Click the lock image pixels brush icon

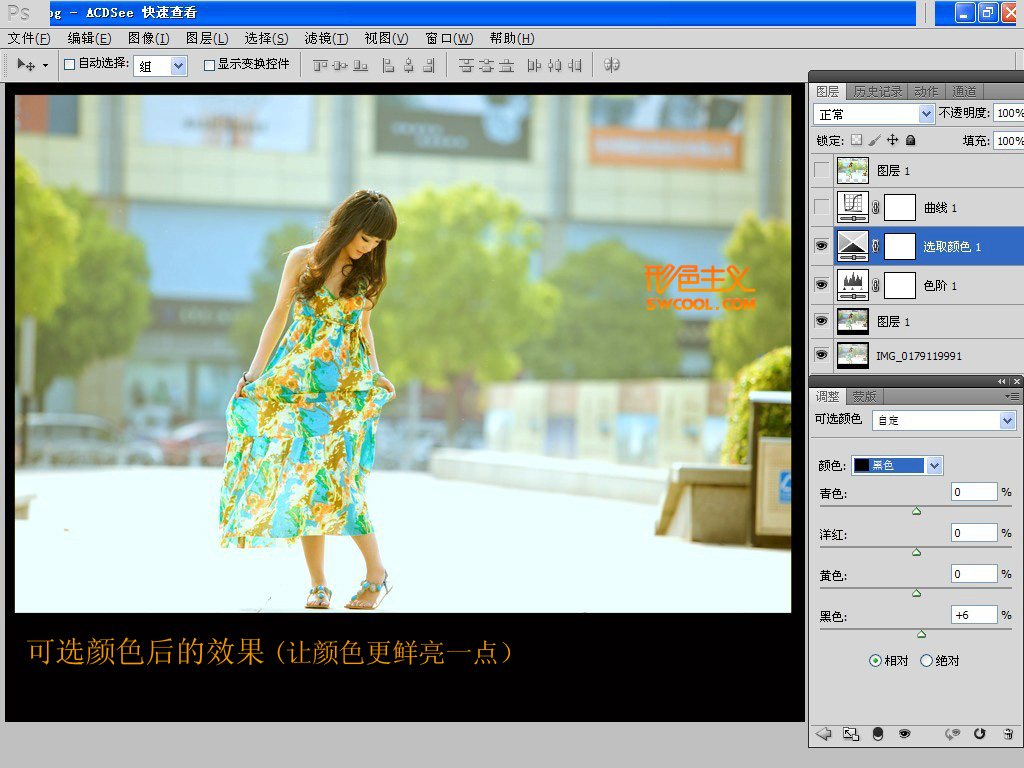875,141
